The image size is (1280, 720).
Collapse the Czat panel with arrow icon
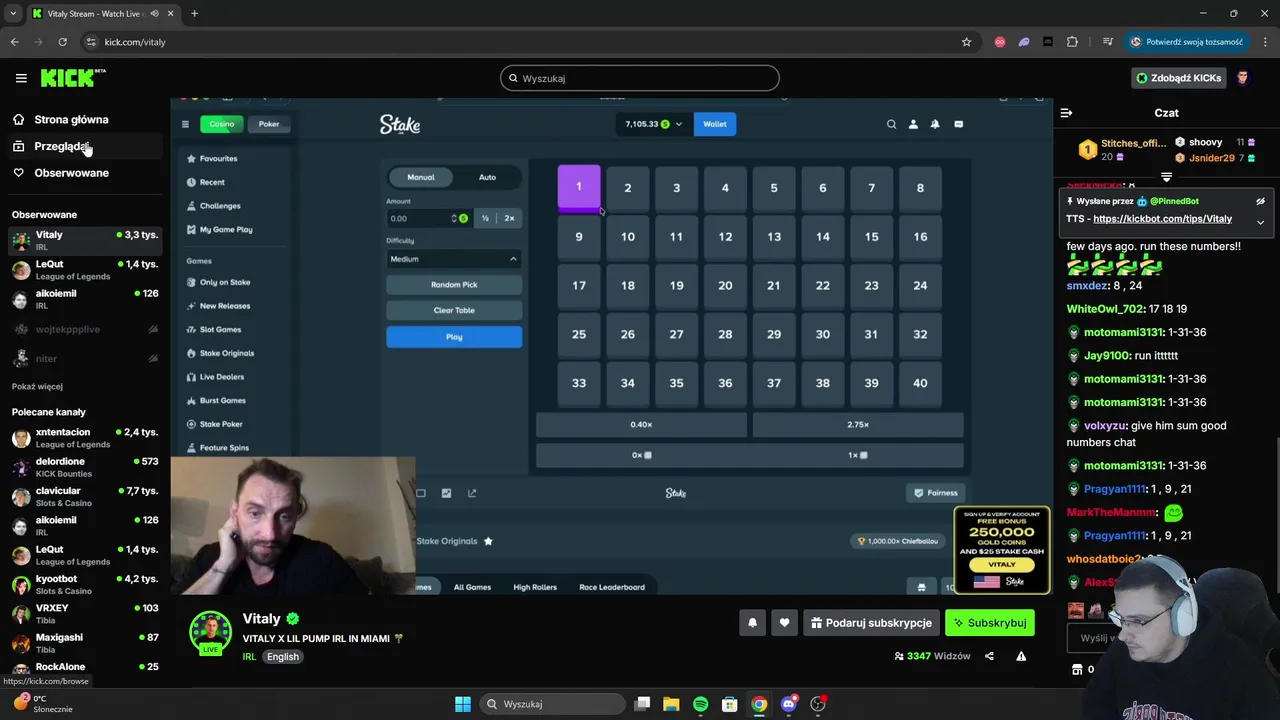pyautogui.click(x=1066, y=113)
